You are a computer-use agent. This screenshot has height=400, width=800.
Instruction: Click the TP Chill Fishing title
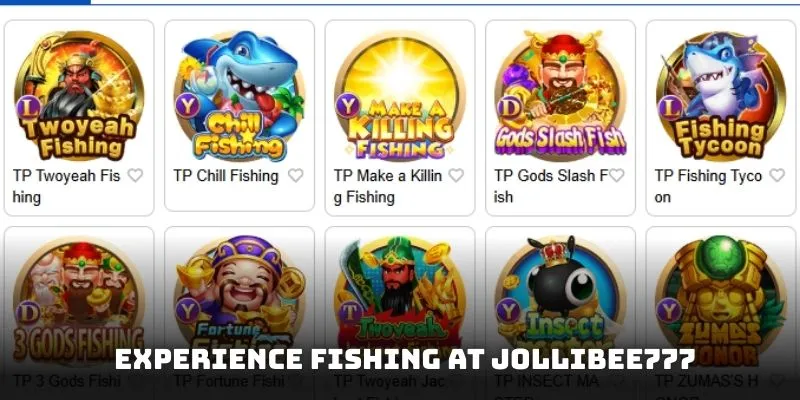click(226, 176)
